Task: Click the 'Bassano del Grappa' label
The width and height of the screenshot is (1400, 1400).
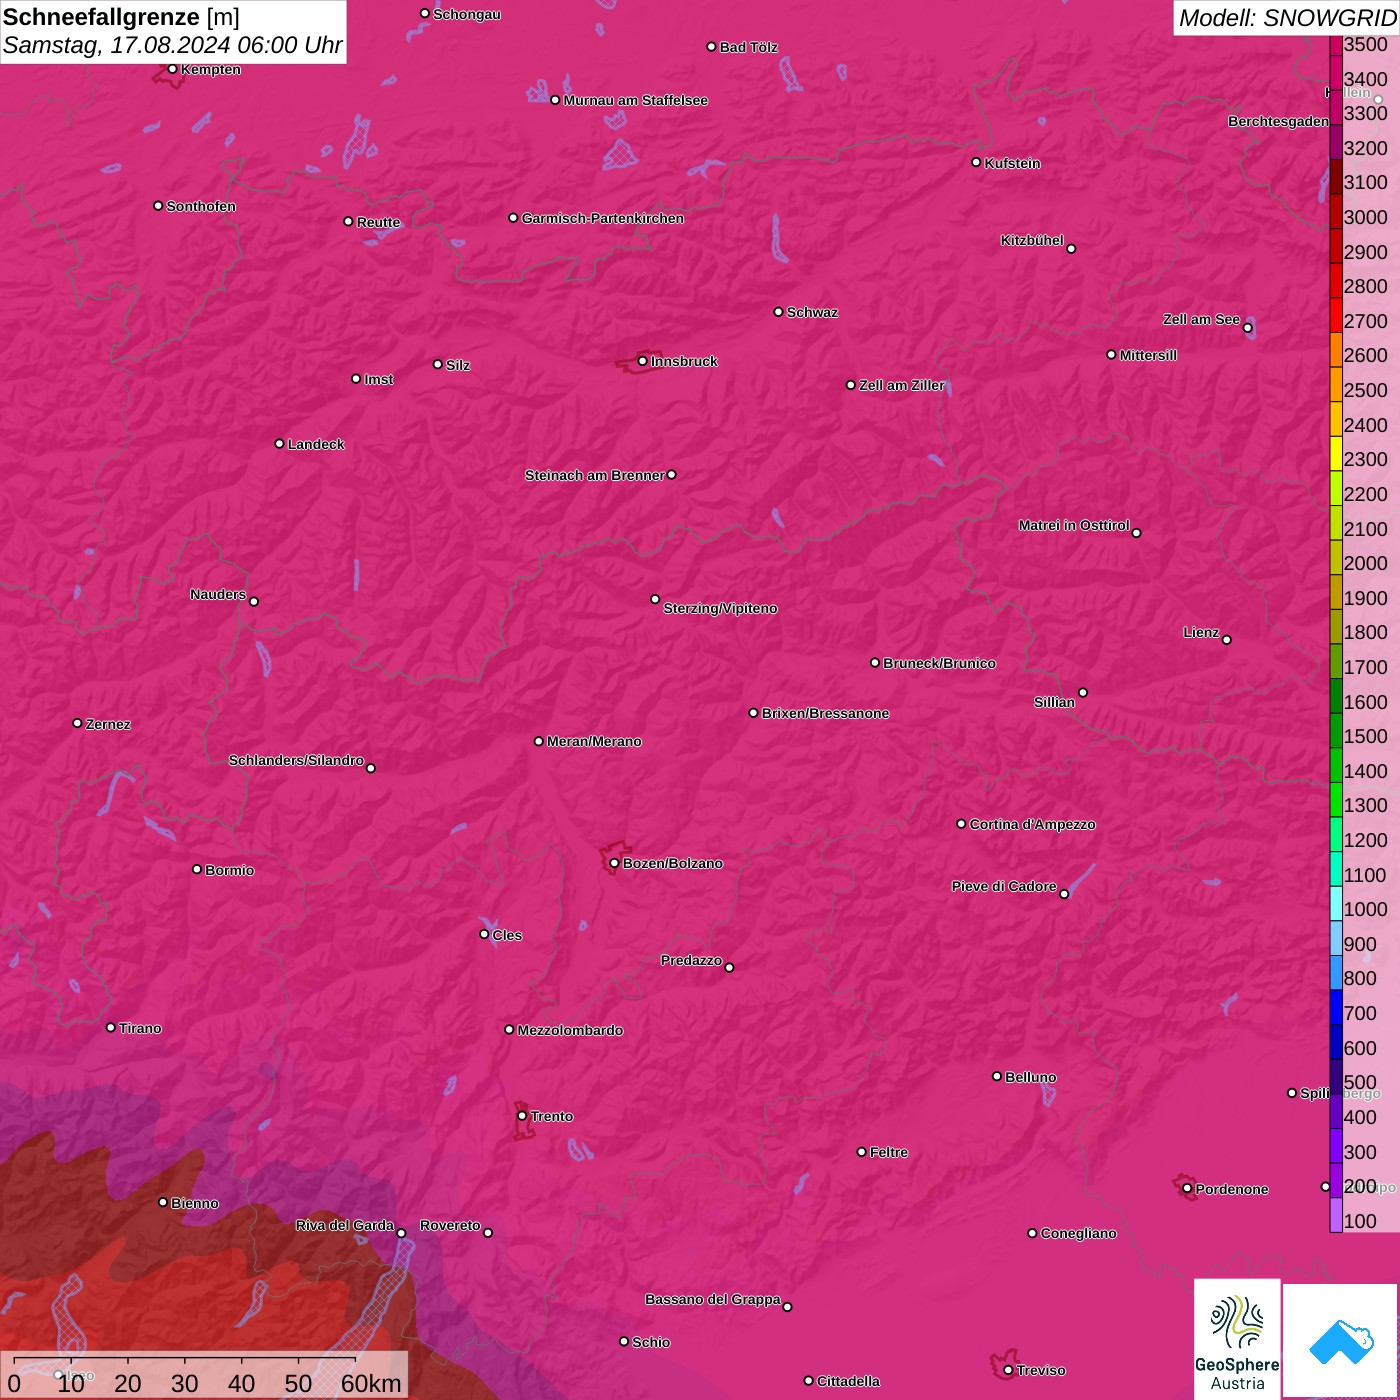Action: 713,1299
